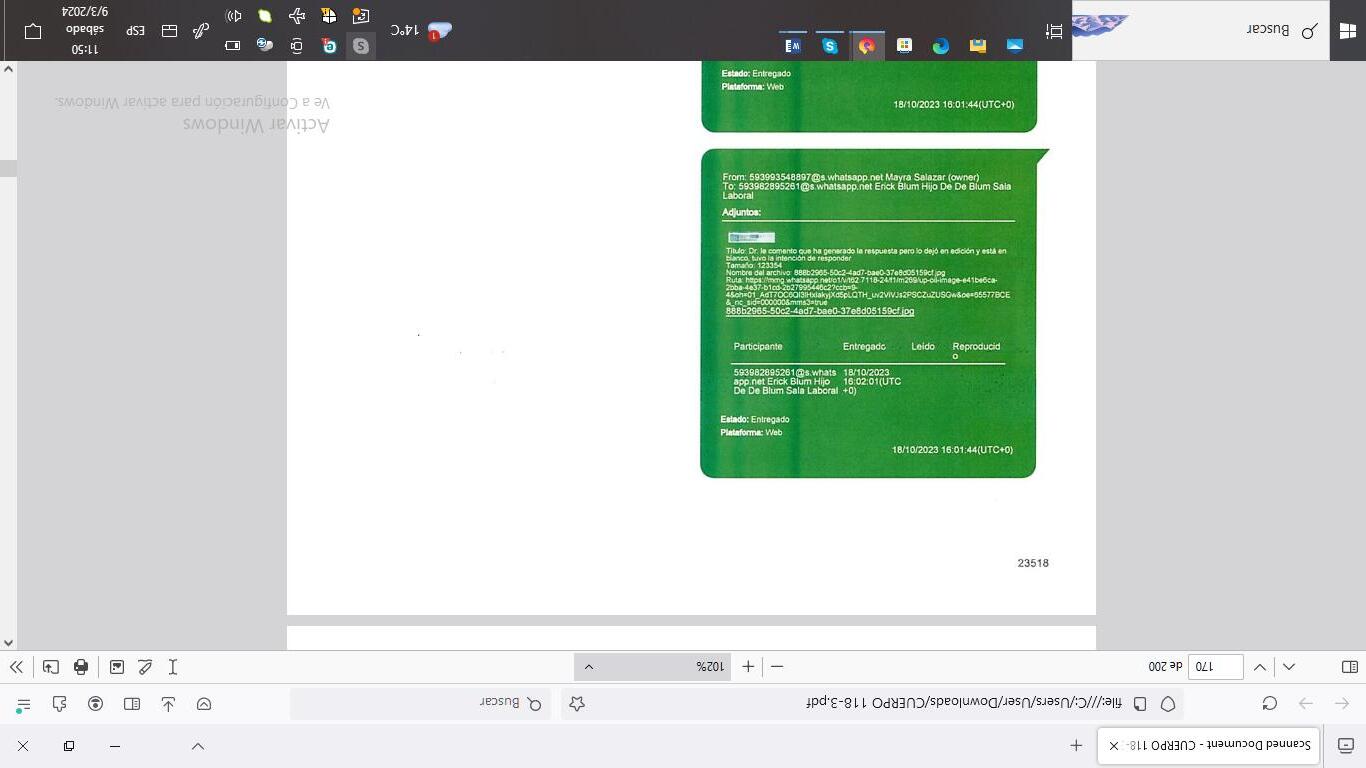Open the battery status tray icon
Image resolution: width=1366 pixels, height=768 pixels.
(x=233, y=46)
